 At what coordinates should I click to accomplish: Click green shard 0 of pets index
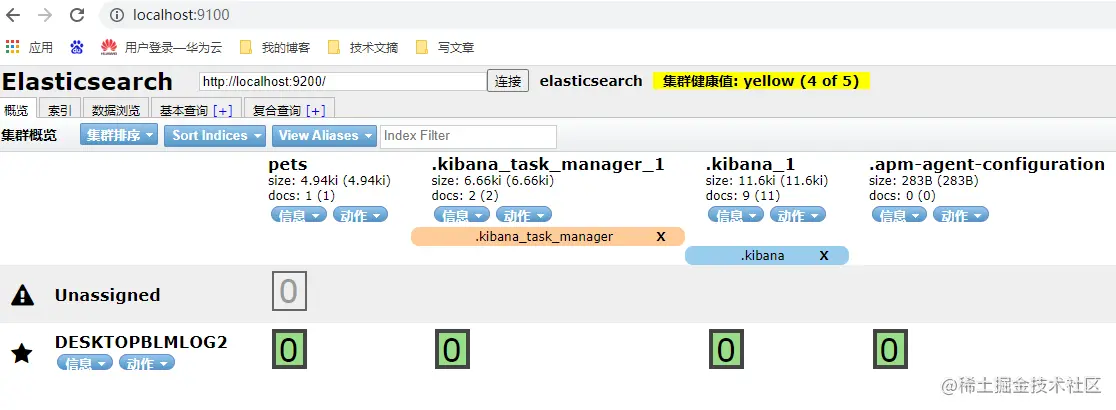tap(289, 349)
